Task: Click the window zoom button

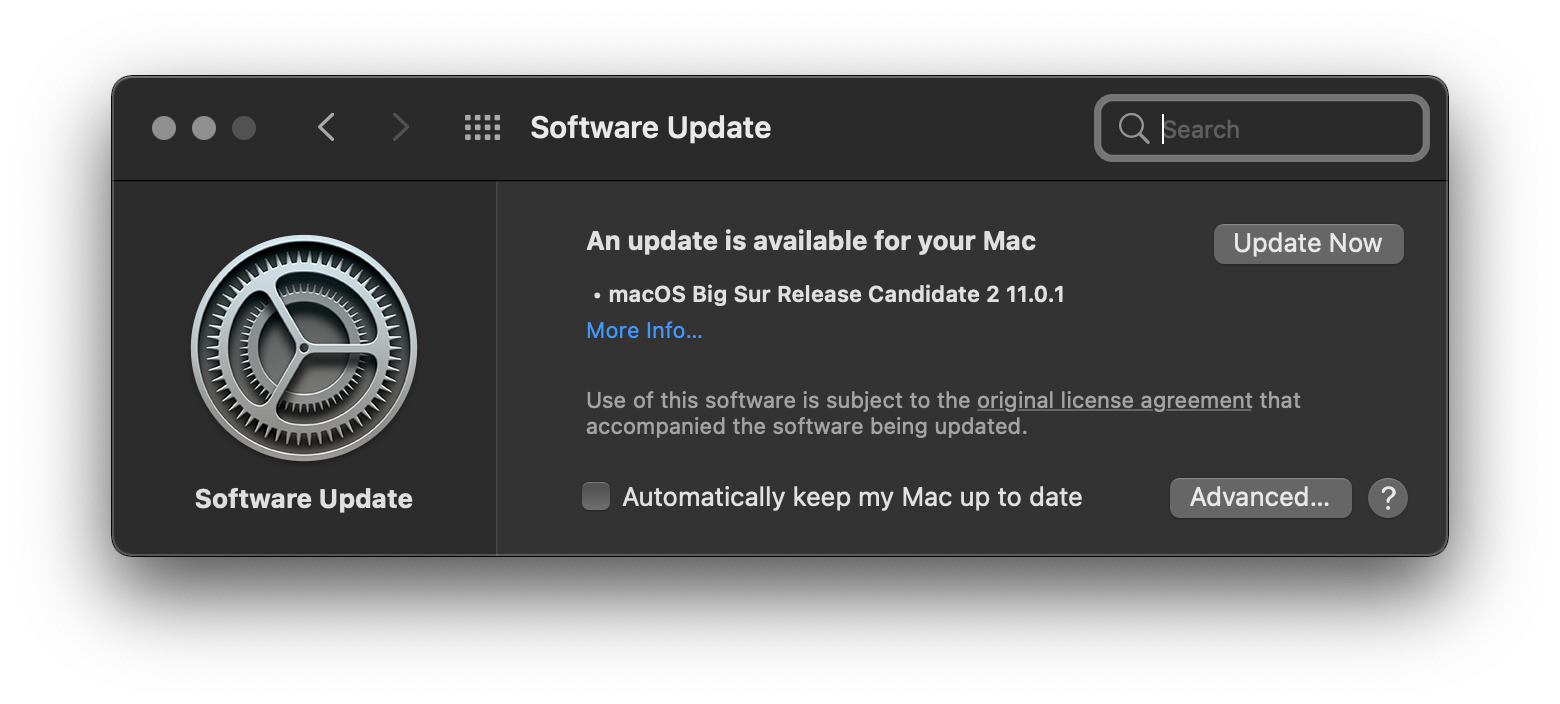Action: coord(244,128)
